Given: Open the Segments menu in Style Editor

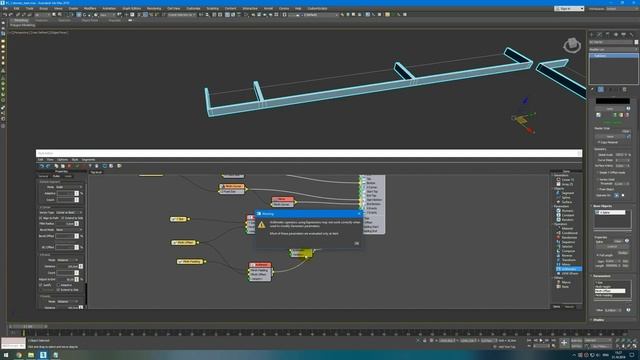Looking at the screenshot, I should coord(88,160).
